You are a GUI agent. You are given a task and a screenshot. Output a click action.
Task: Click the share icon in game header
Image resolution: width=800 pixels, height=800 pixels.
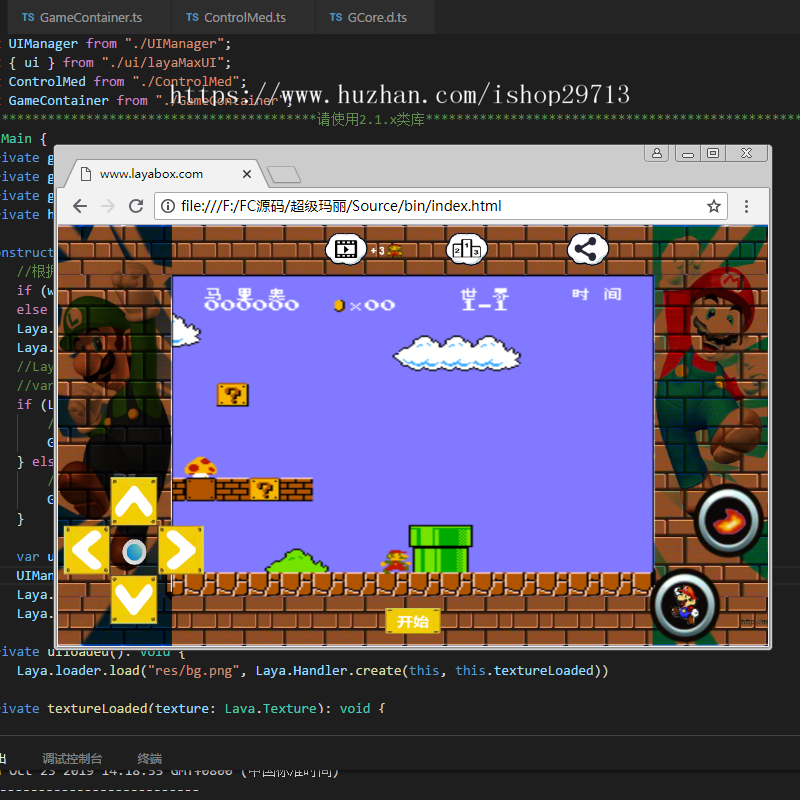(589, 249)
